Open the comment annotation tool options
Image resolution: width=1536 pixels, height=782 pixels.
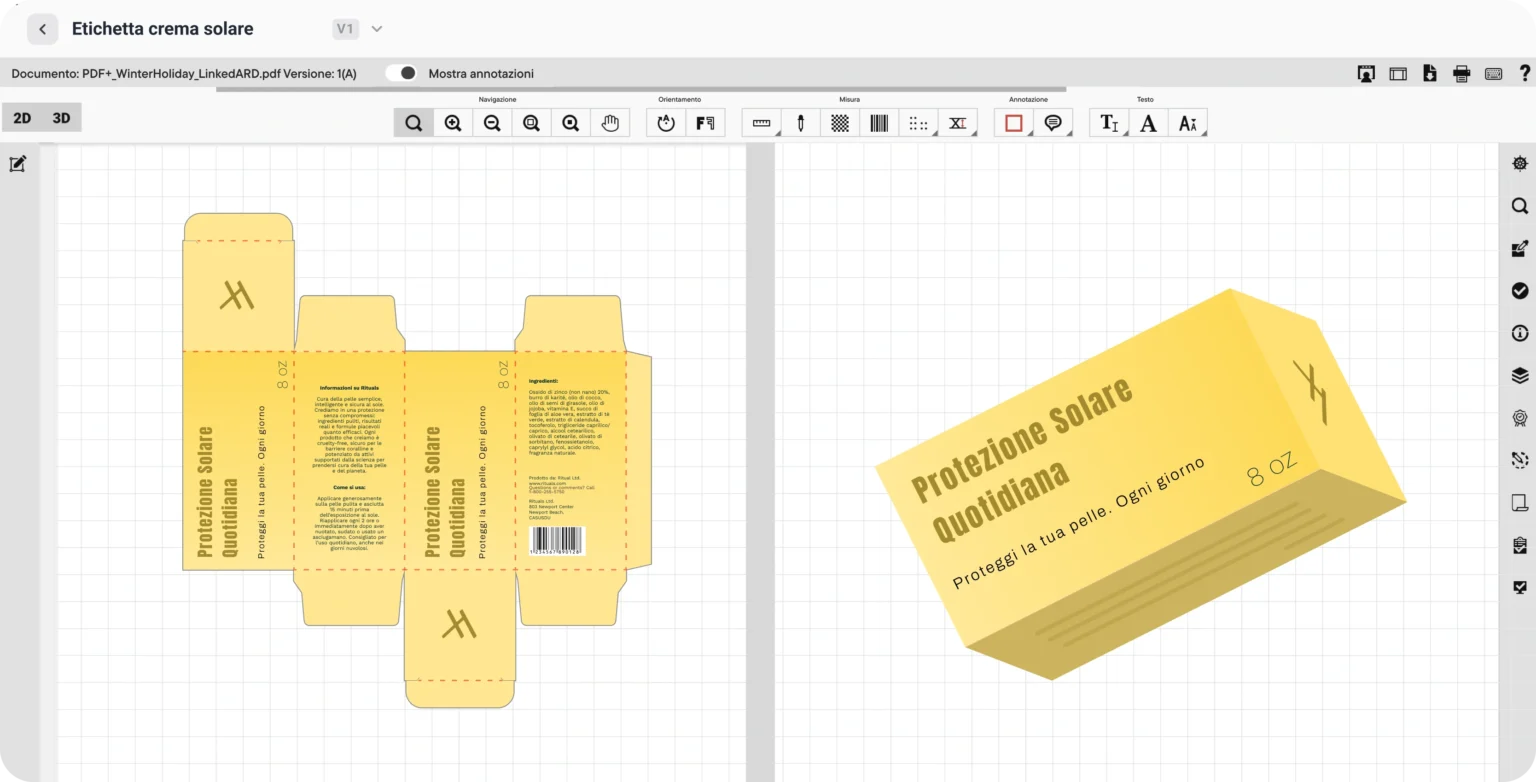pos(1053,123)
